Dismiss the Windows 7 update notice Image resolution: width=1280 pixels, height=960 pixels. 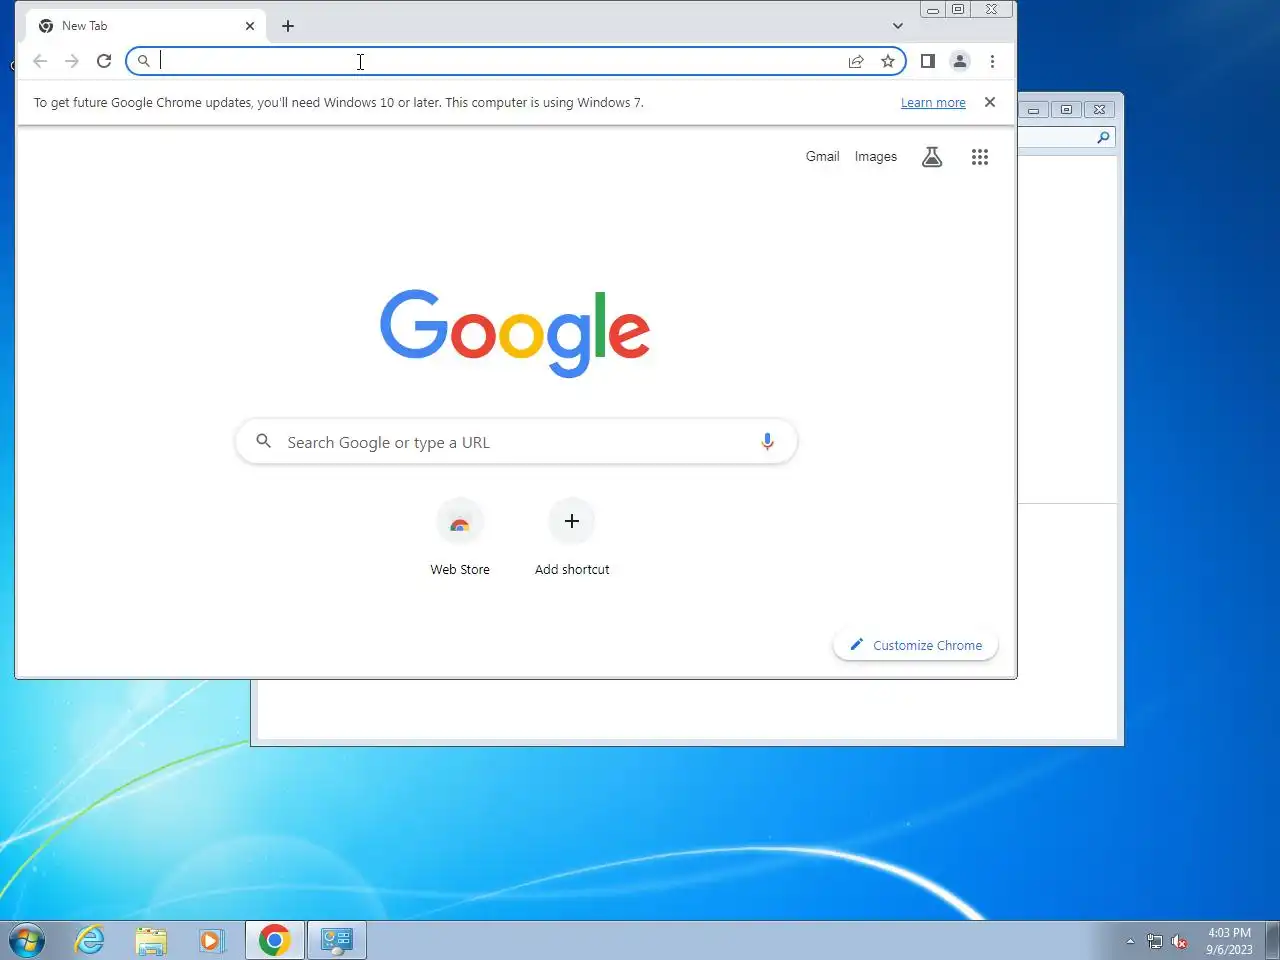[990, 102]
